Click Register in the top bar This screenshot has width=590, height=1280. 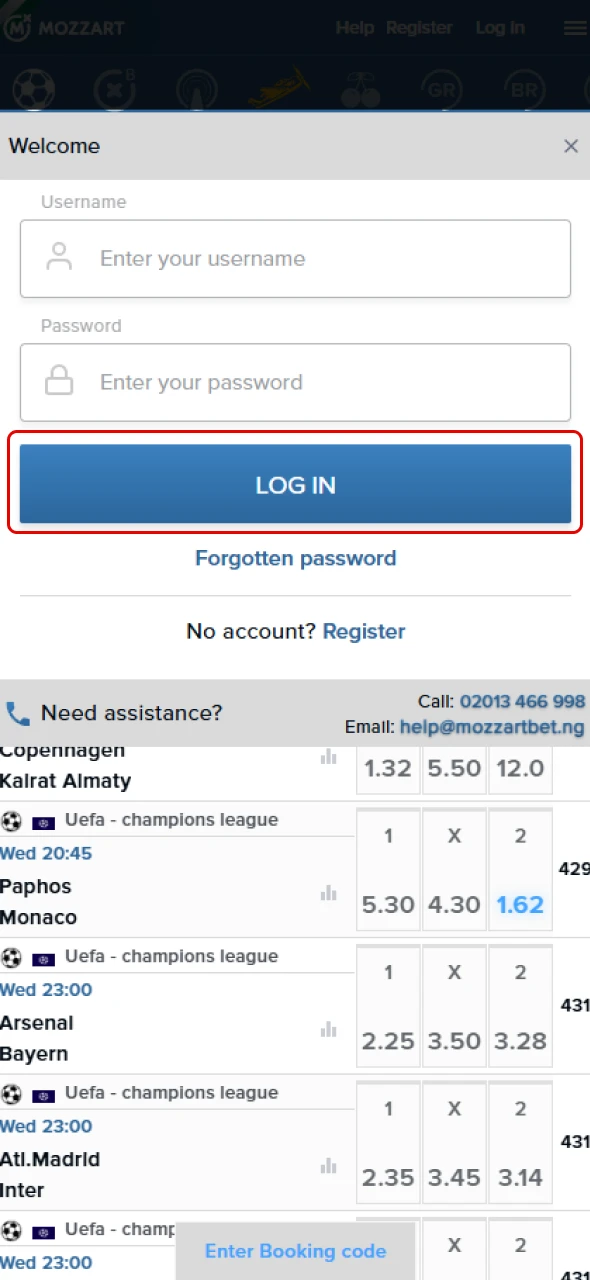[x=419, y=27]
